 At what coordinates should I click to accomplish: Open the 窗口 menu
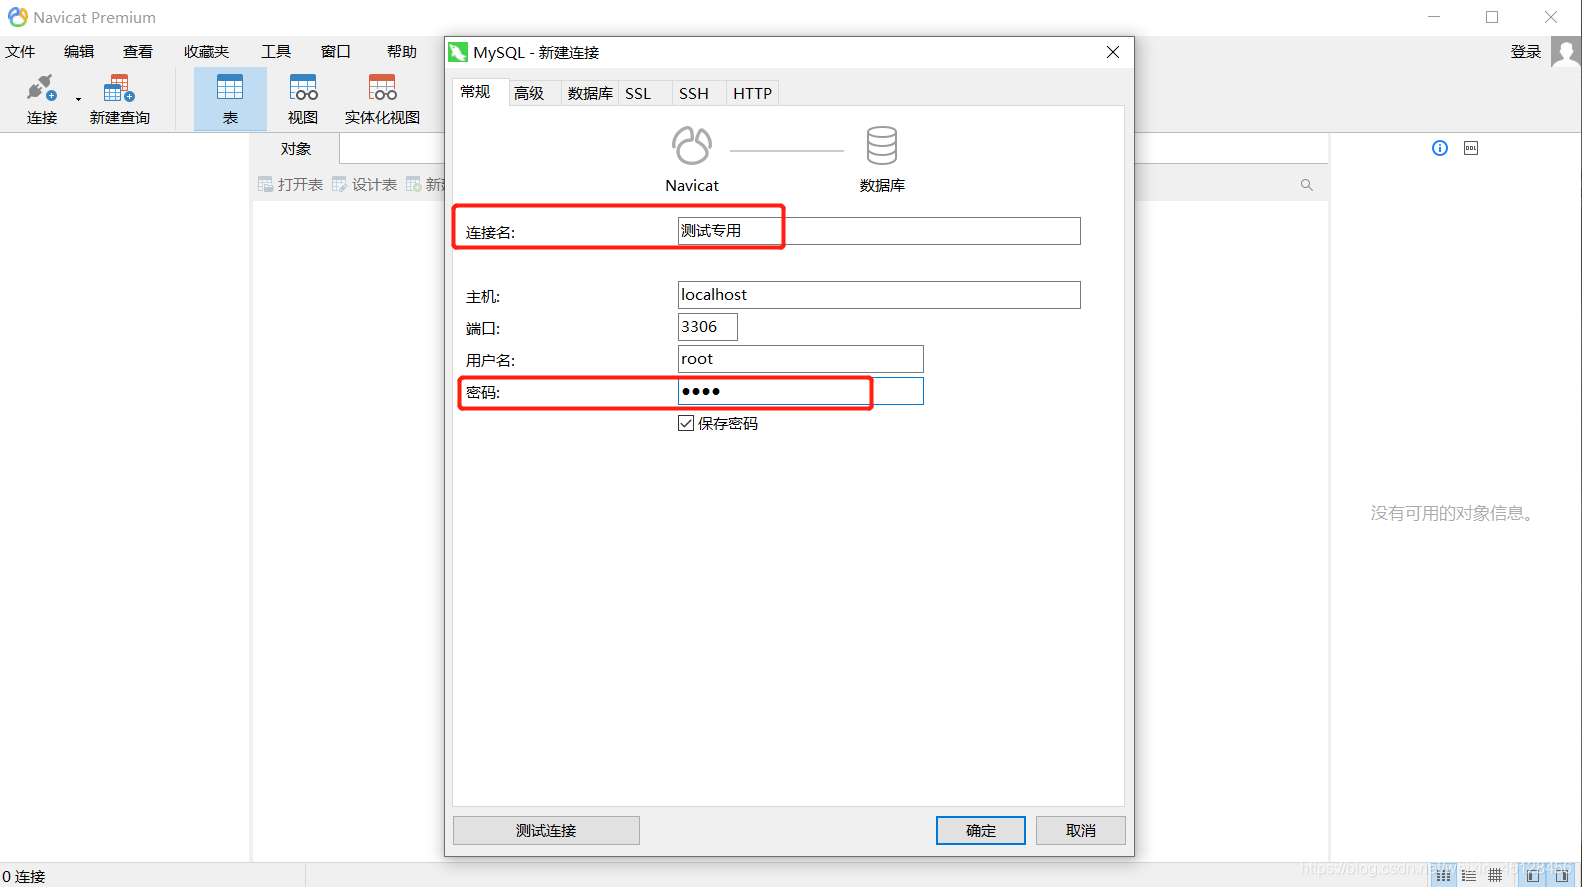[x=336, y=52]
